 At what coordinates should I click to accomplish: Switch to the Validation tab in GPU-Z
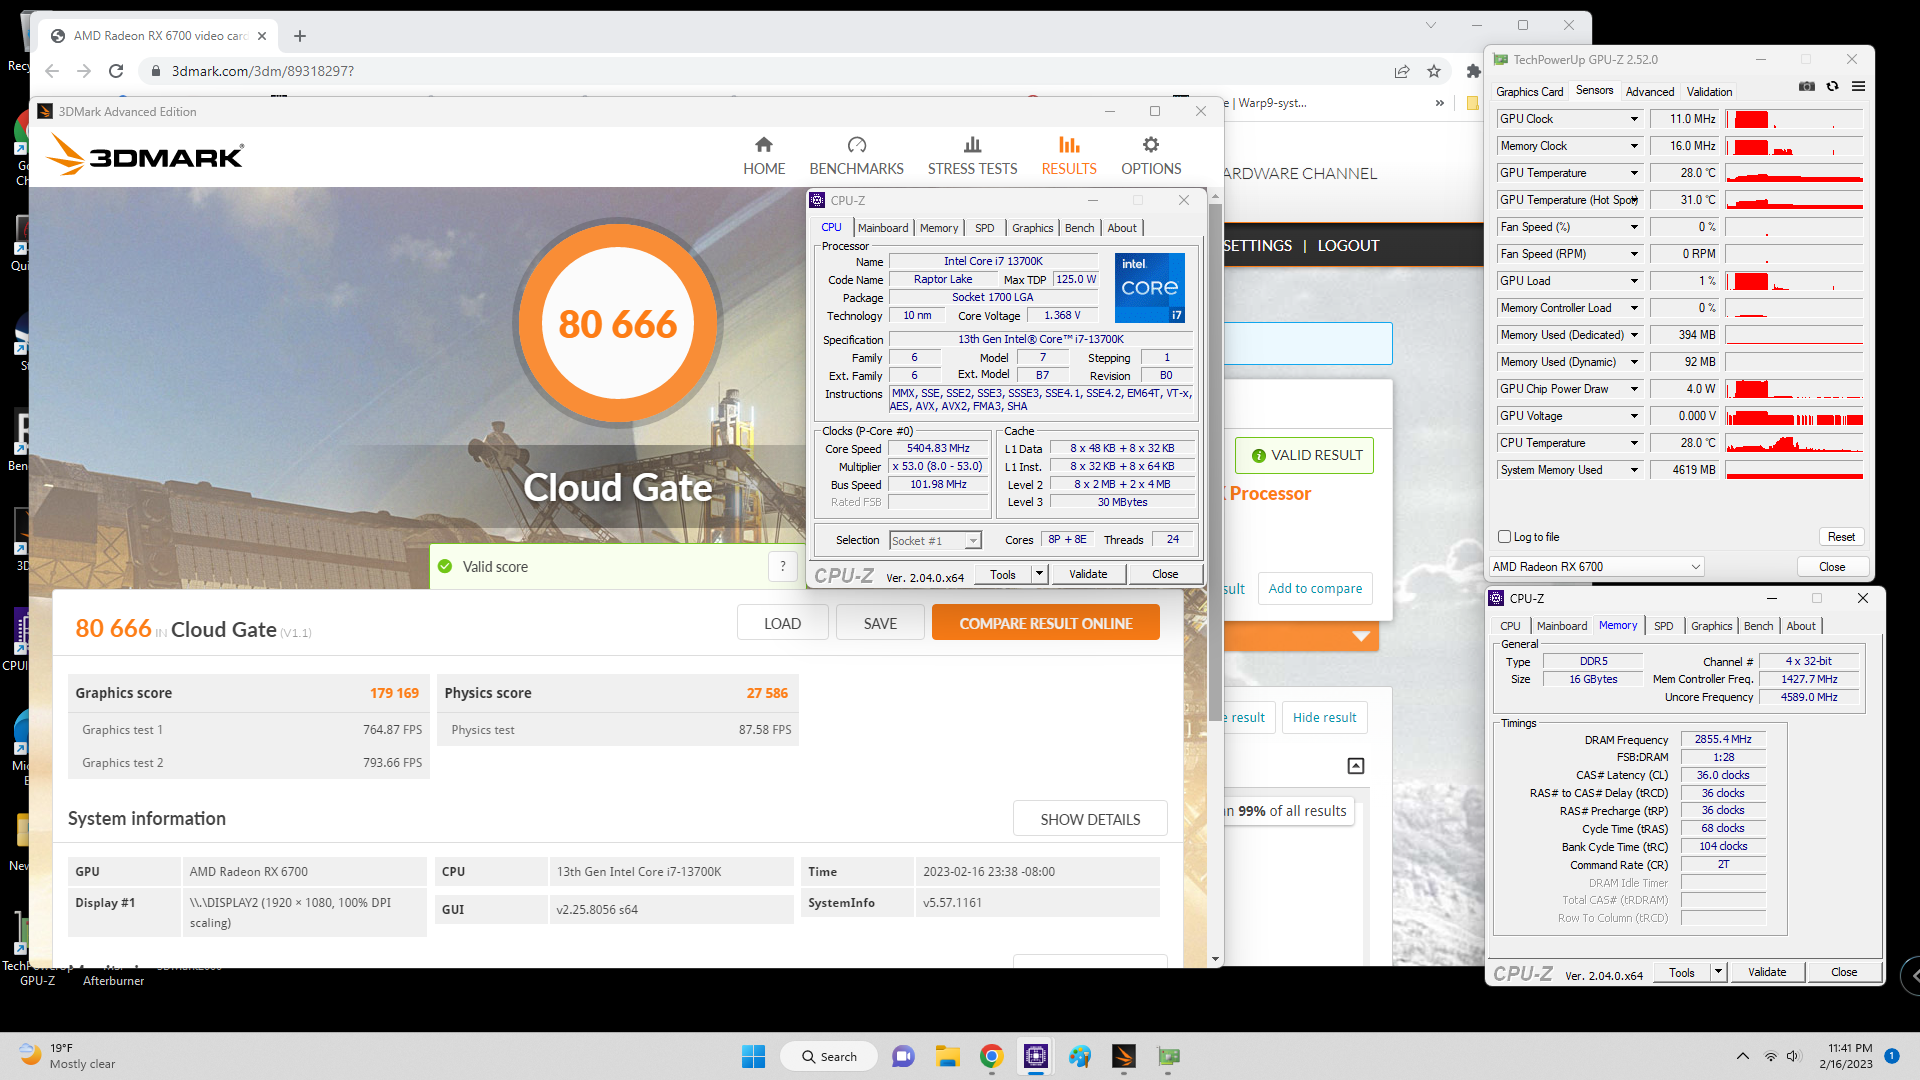1709,92
